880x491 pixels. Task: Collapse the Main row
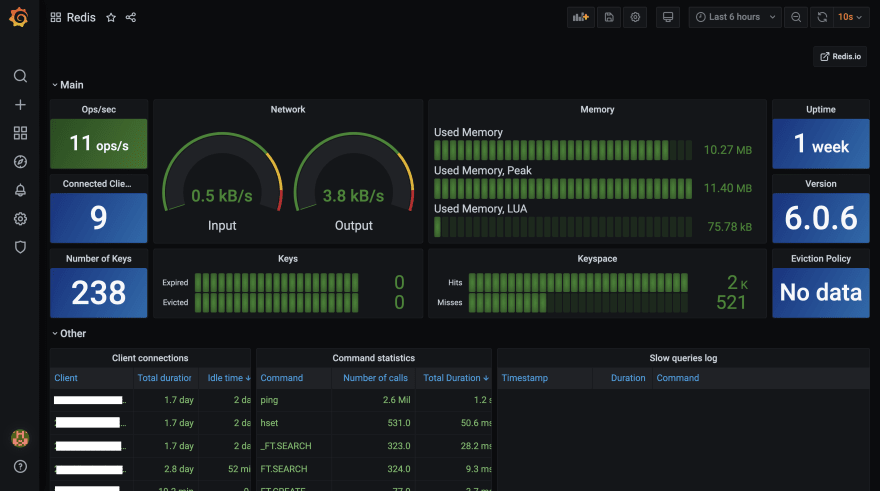click(x=68, y=85)
